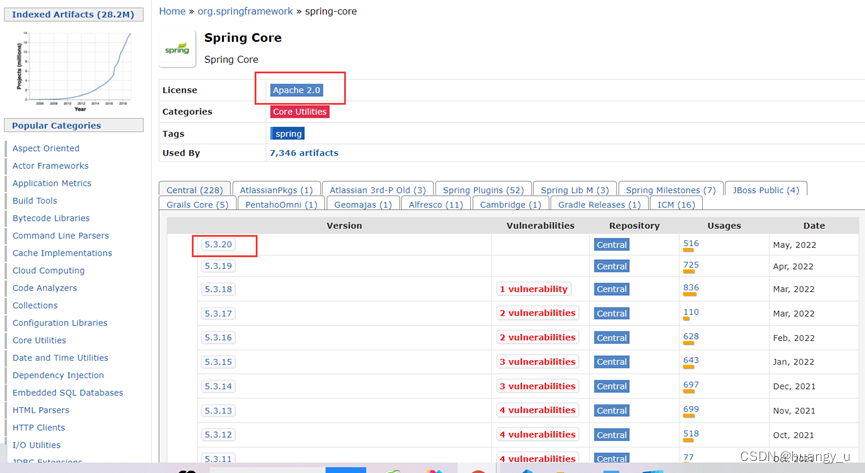Switch to Geomajas (1) tab
This screenshot has height=473, width=865.
click(363, 204)
